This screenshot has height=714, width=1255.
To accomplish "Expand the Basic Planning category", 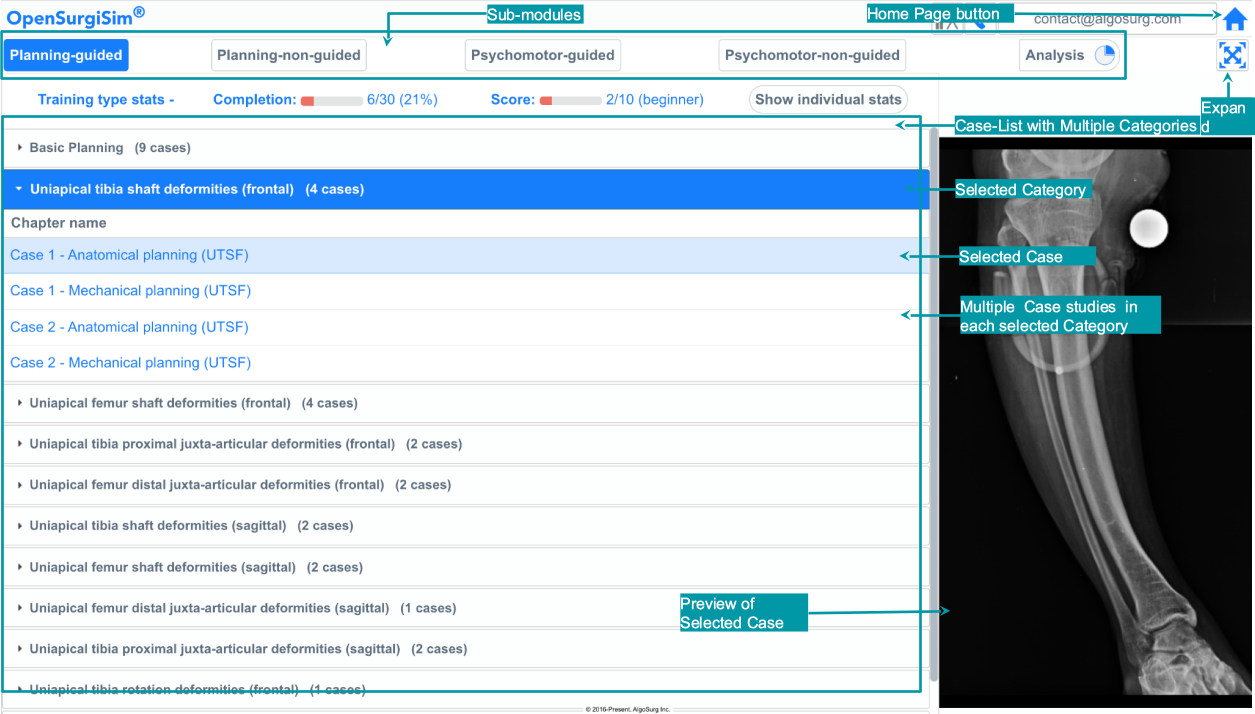I will click(110, 148).
